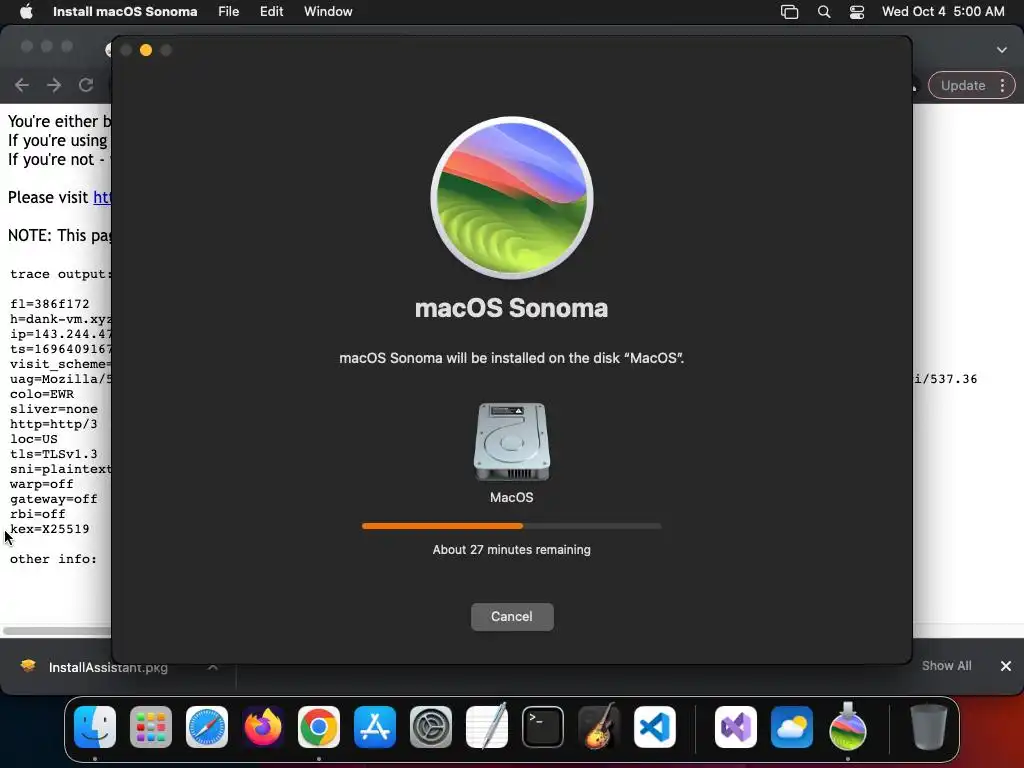Open Terminal from the Dock
This screenshot has height=768, width=1024.
coord(543,727)
